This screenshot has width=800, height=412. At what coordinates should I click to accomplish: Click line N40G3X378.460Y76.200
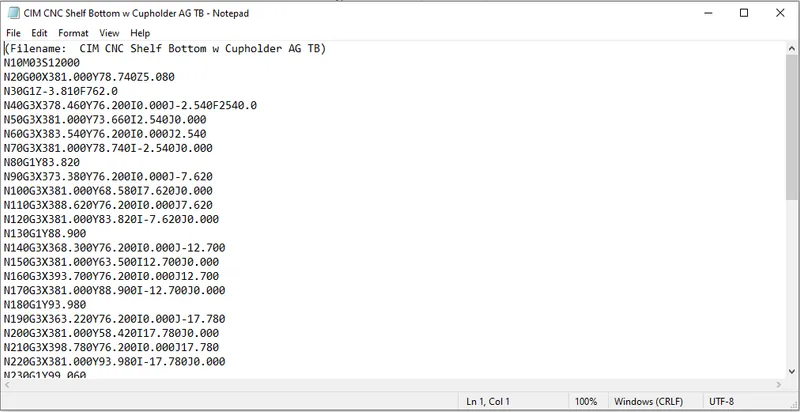click(131, 106)
